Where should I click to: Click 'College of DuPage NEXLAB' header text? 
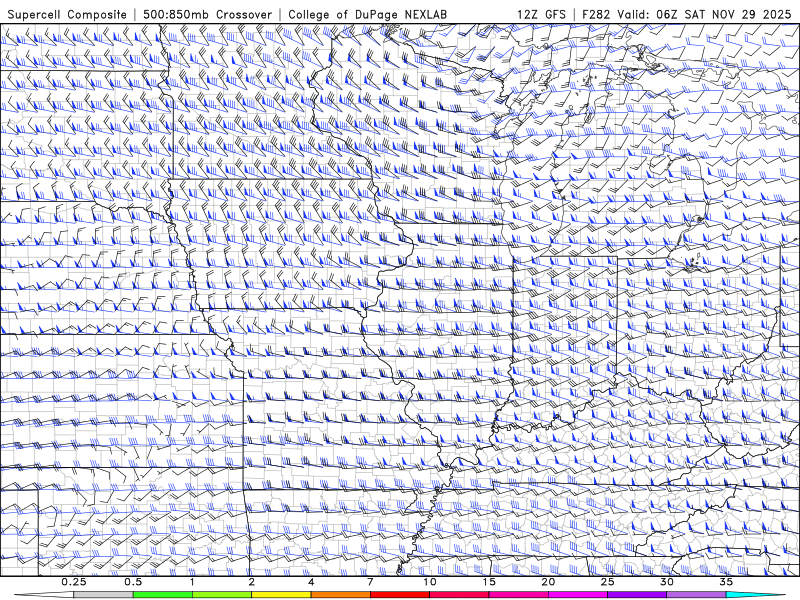tap(367, 15)
